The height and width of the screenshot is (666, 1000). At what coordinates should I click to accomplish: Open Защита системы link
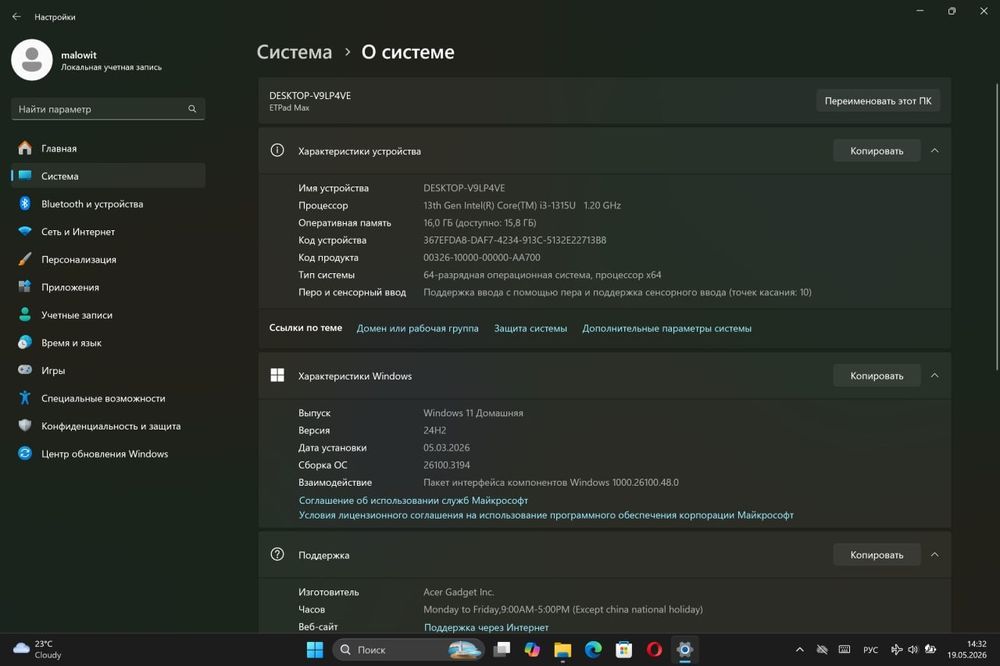[x=530, y=328]
